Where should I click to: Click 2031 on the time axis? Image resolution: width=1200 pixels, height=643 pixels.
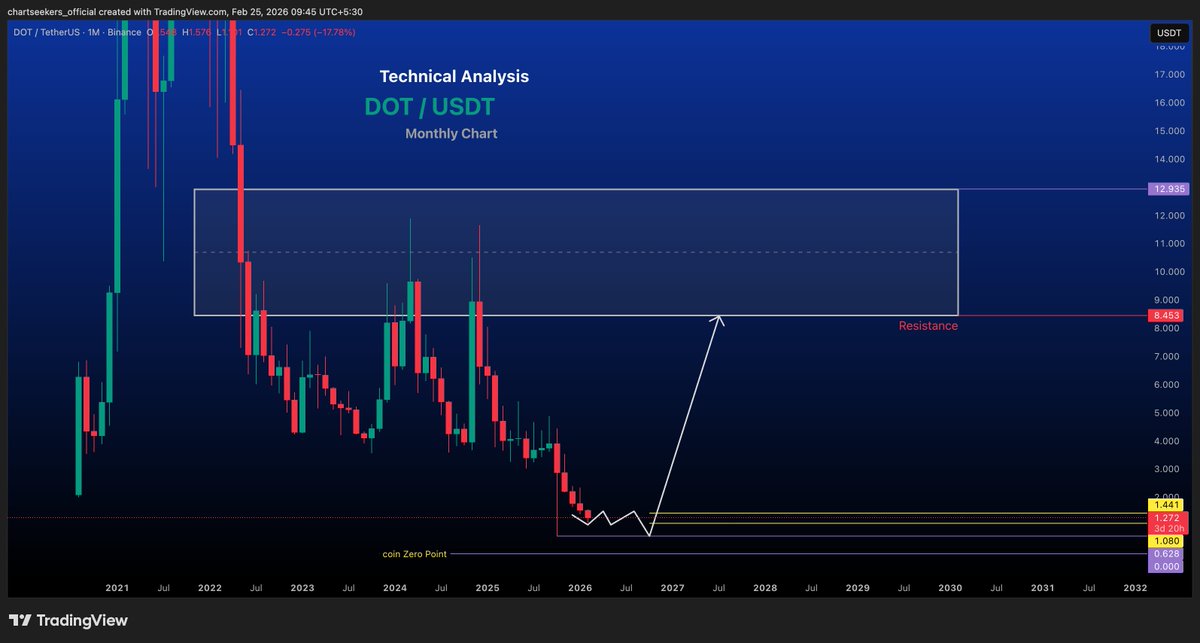tap(1041, 589)
